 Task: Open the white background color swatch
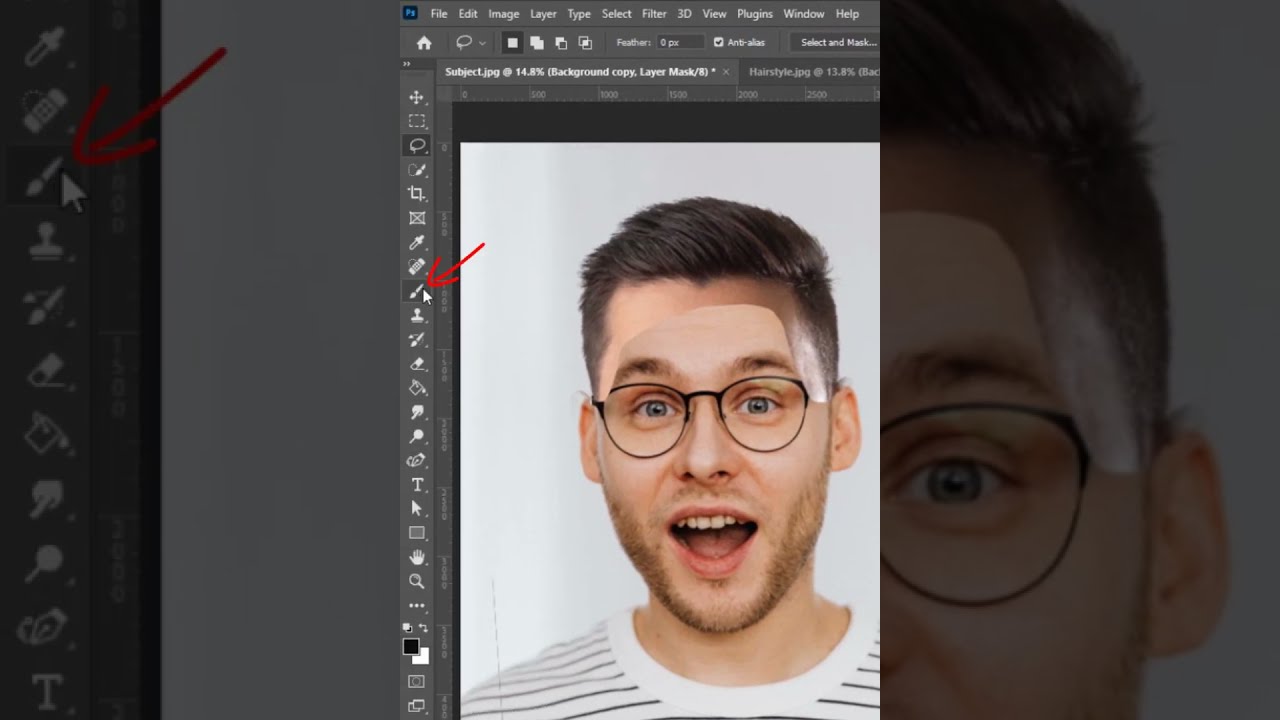click(424, 657)
